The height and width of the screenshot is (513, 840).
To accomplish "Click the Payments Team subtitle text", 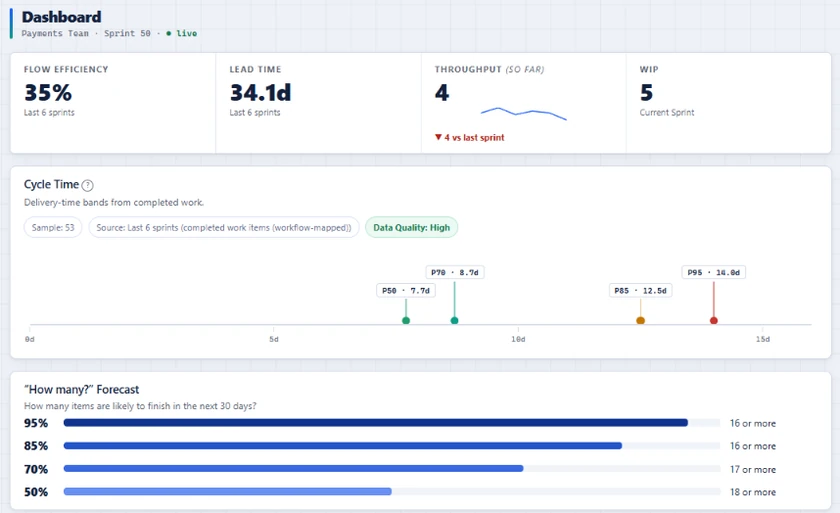I will (55, 33).
